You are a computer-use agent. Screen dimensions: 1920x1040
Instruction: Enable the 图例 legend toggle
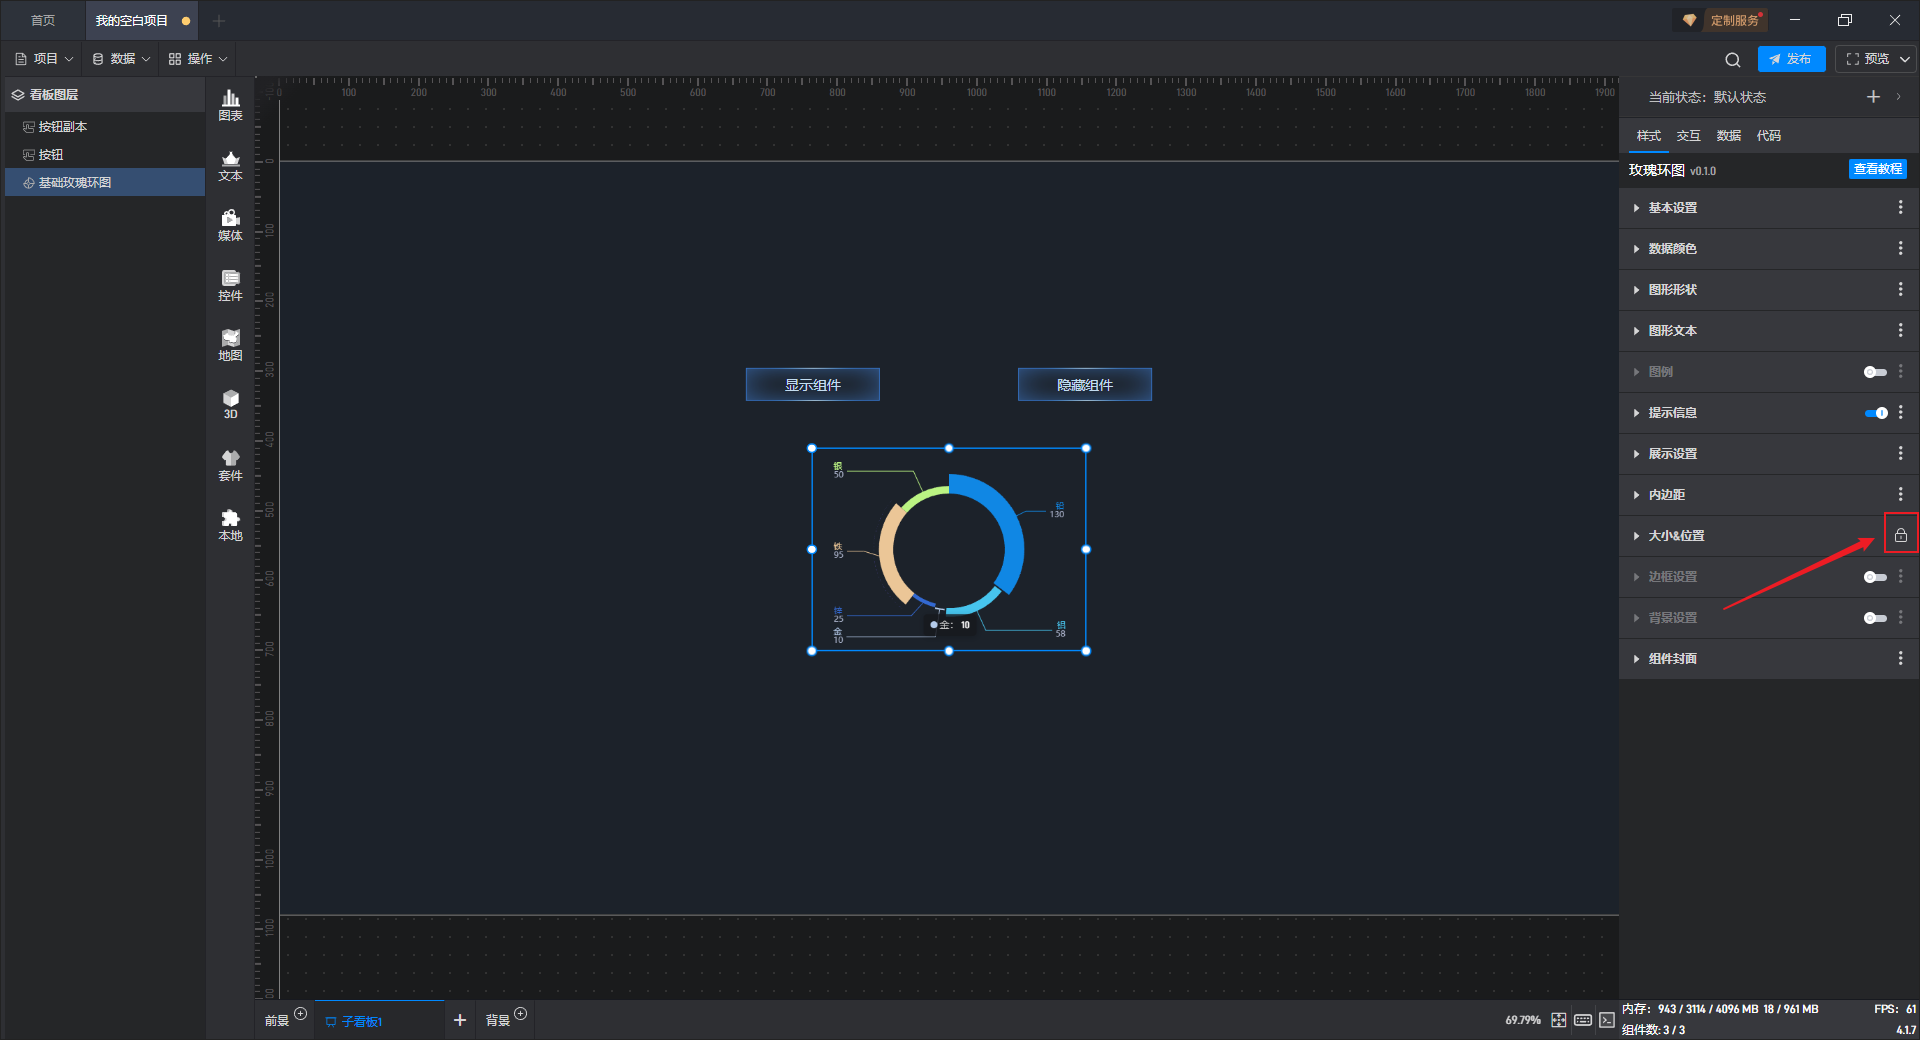1875,372
